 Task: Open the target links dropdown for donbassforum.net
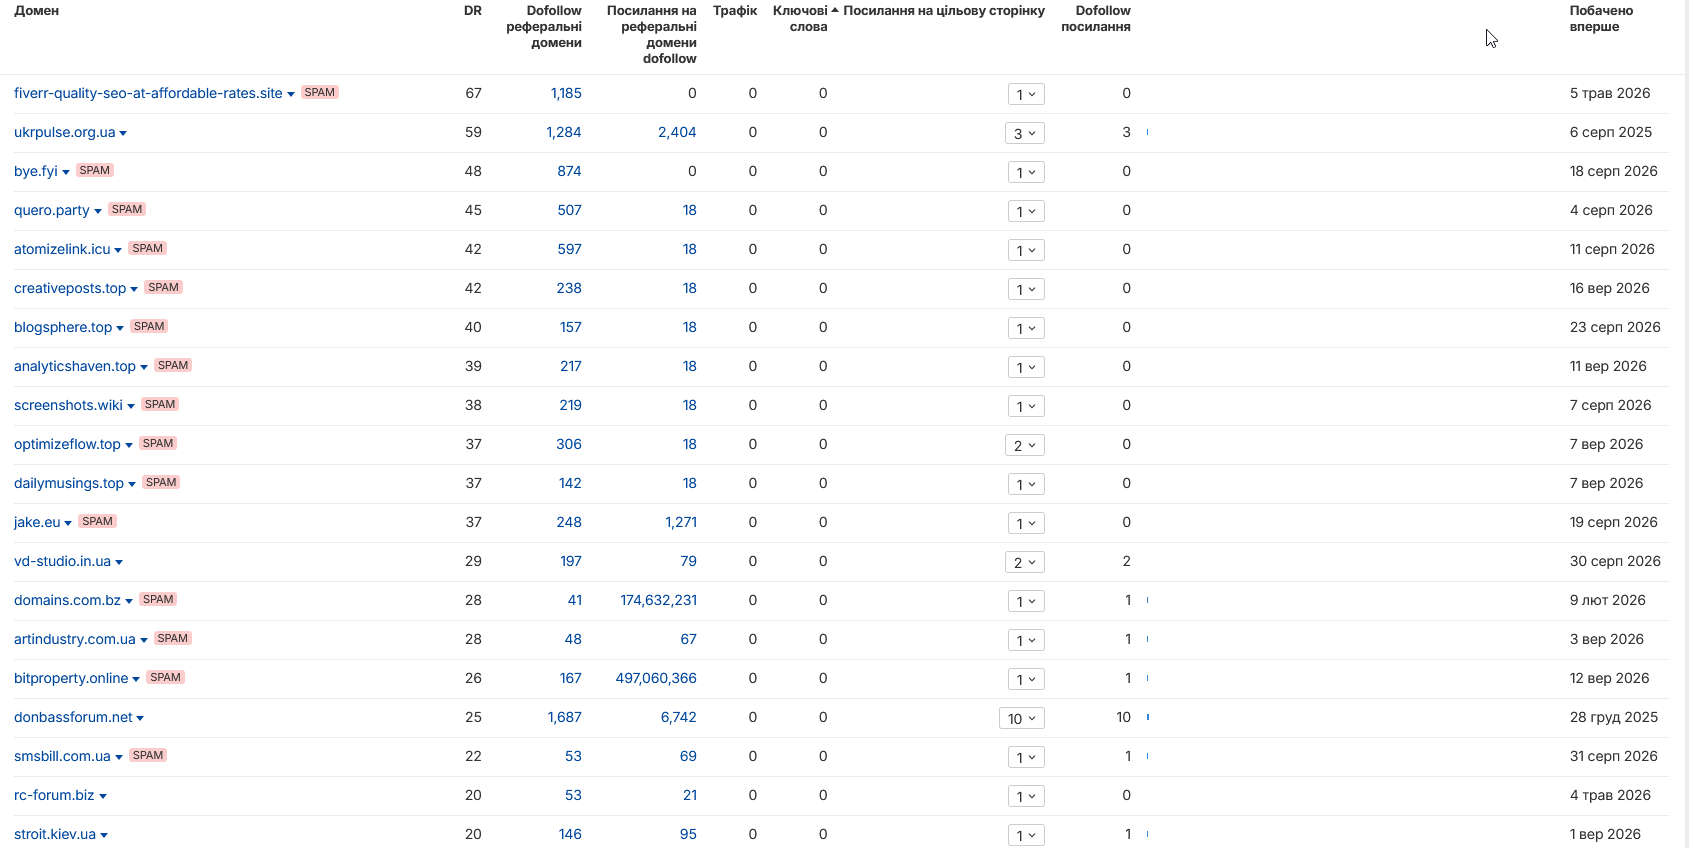click(x=1022, y=718)
